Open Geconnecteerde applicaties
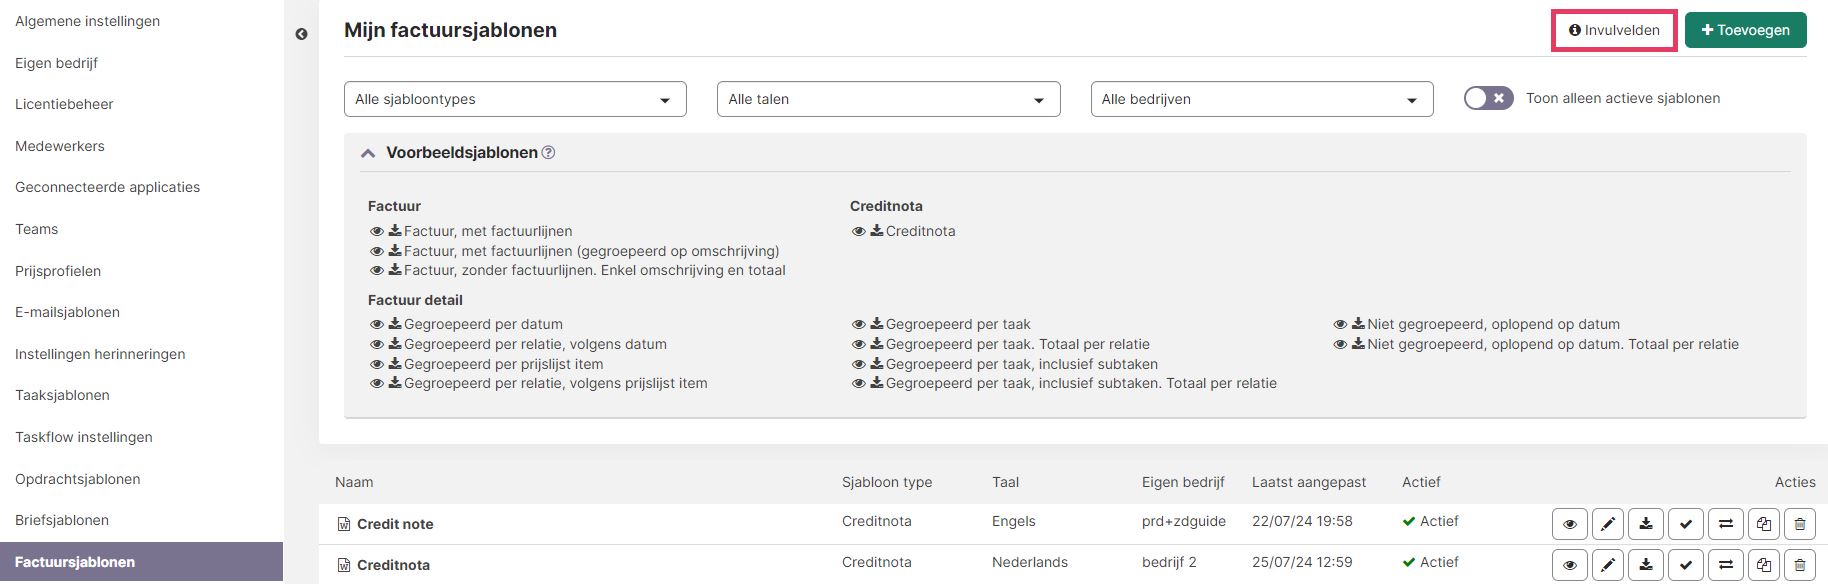1828x584 pixels. pyautogui.click(x=107, y=187)
